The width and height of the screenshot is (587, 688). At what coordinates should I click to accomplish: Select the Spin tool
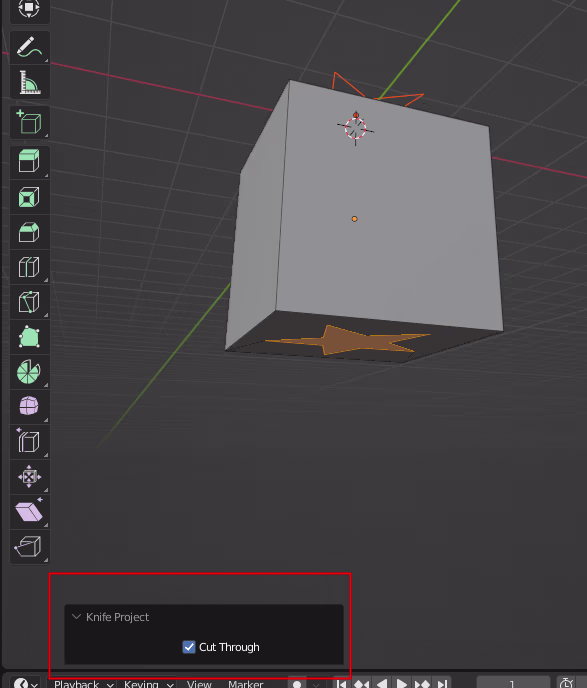click(x=29, y=372)
